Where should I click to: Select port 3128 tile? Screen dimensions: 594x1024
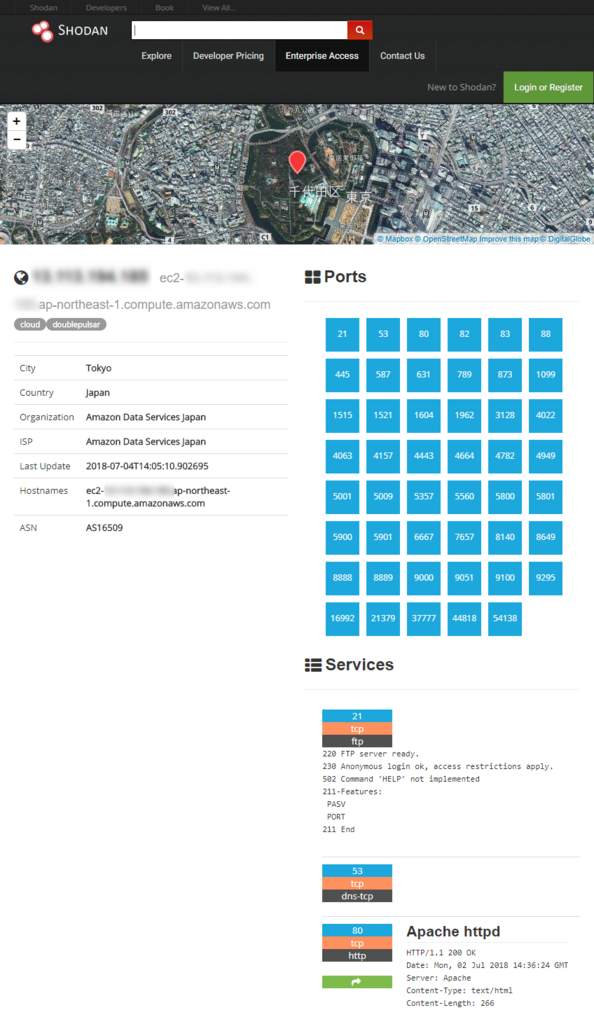tap(505, 415)
